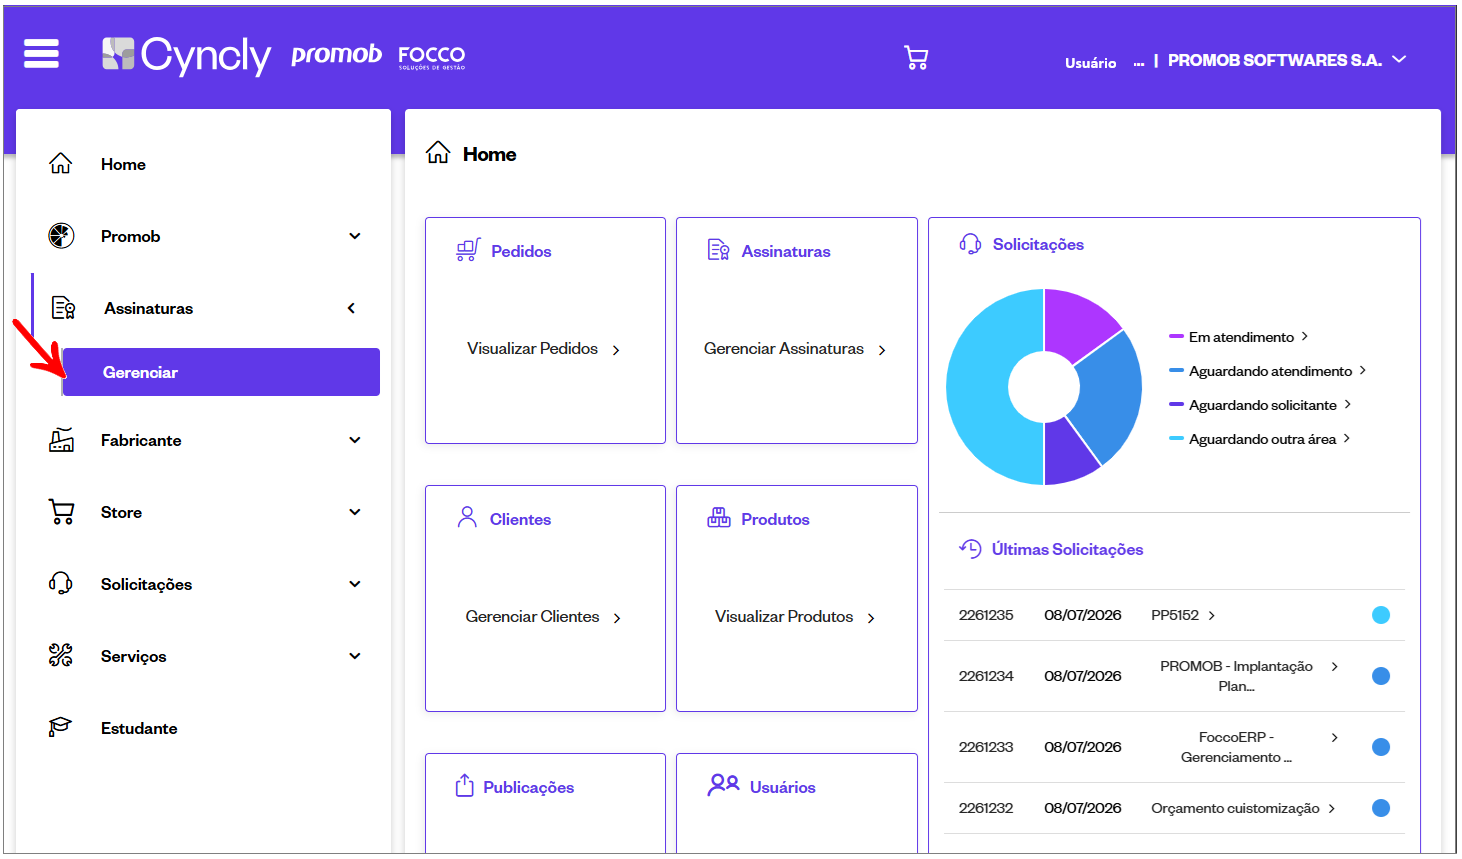Click the Serviços tools icon

pyautogui.click(x=61, y=656)
